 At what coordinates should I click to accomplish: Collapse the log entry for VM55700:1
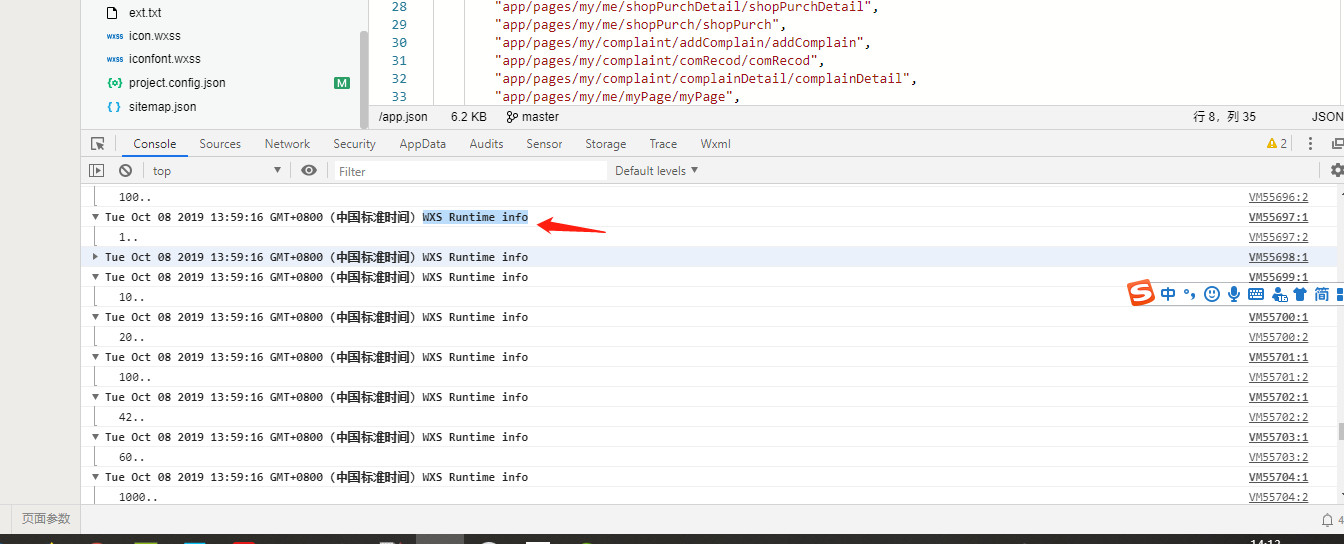(96, 317)
